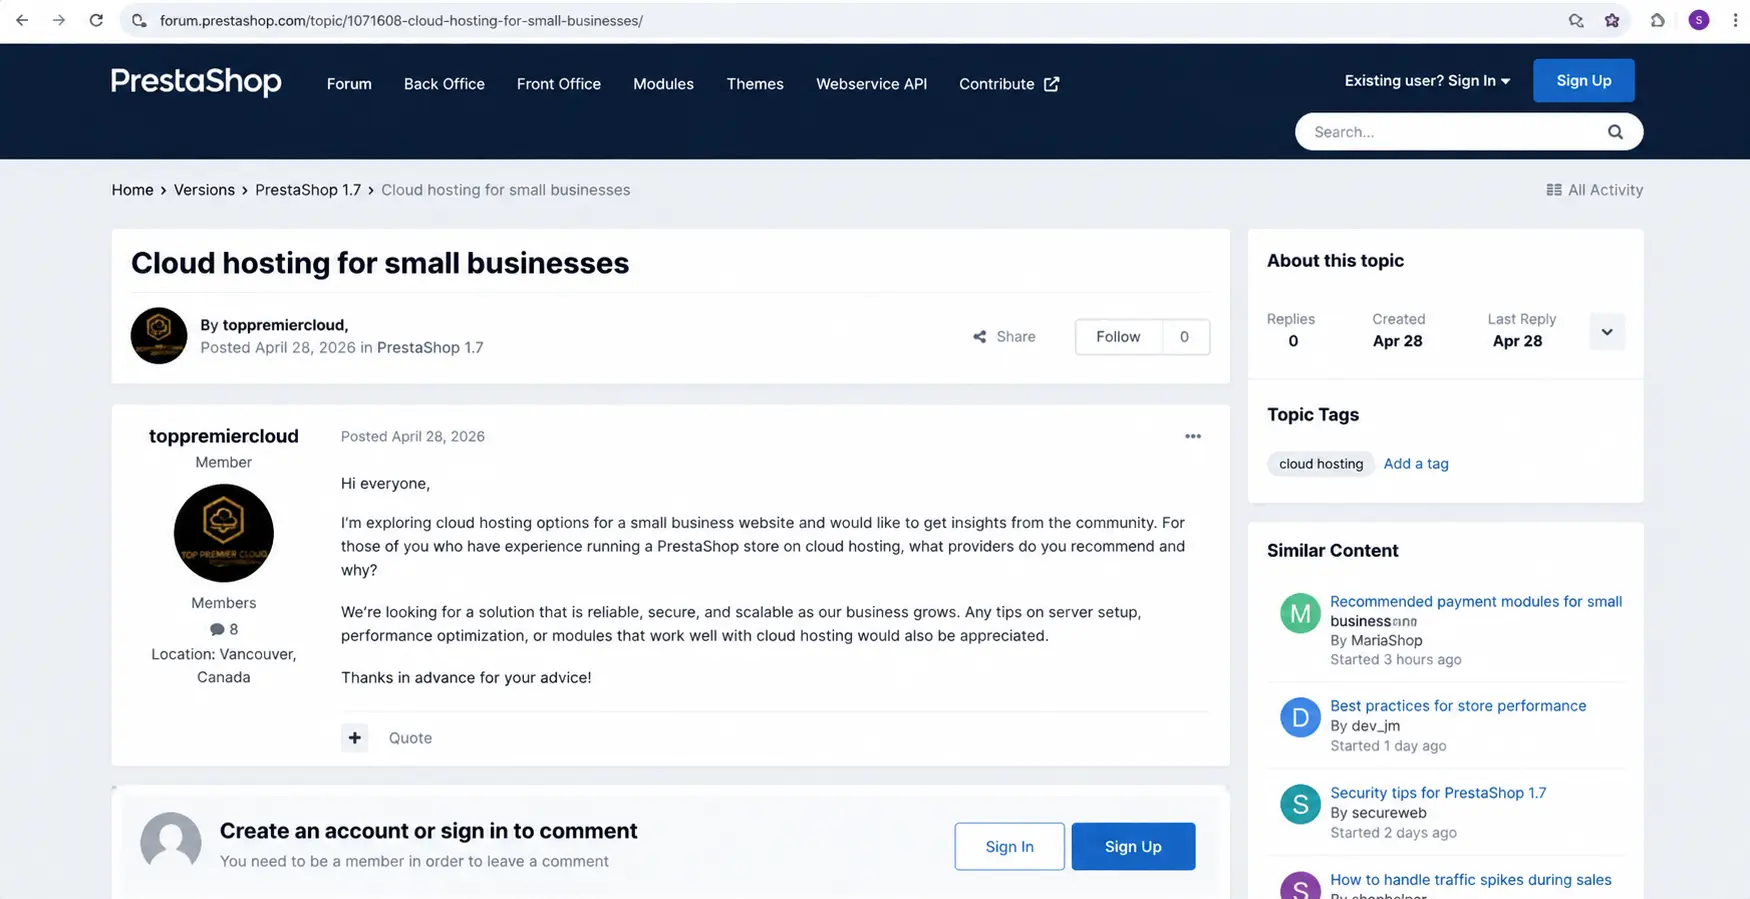The width and height of the screenshot is (1750, 899).
Task: Click the cloud hosting tag
Action: pyautogui.click(x=1321, y=464)
